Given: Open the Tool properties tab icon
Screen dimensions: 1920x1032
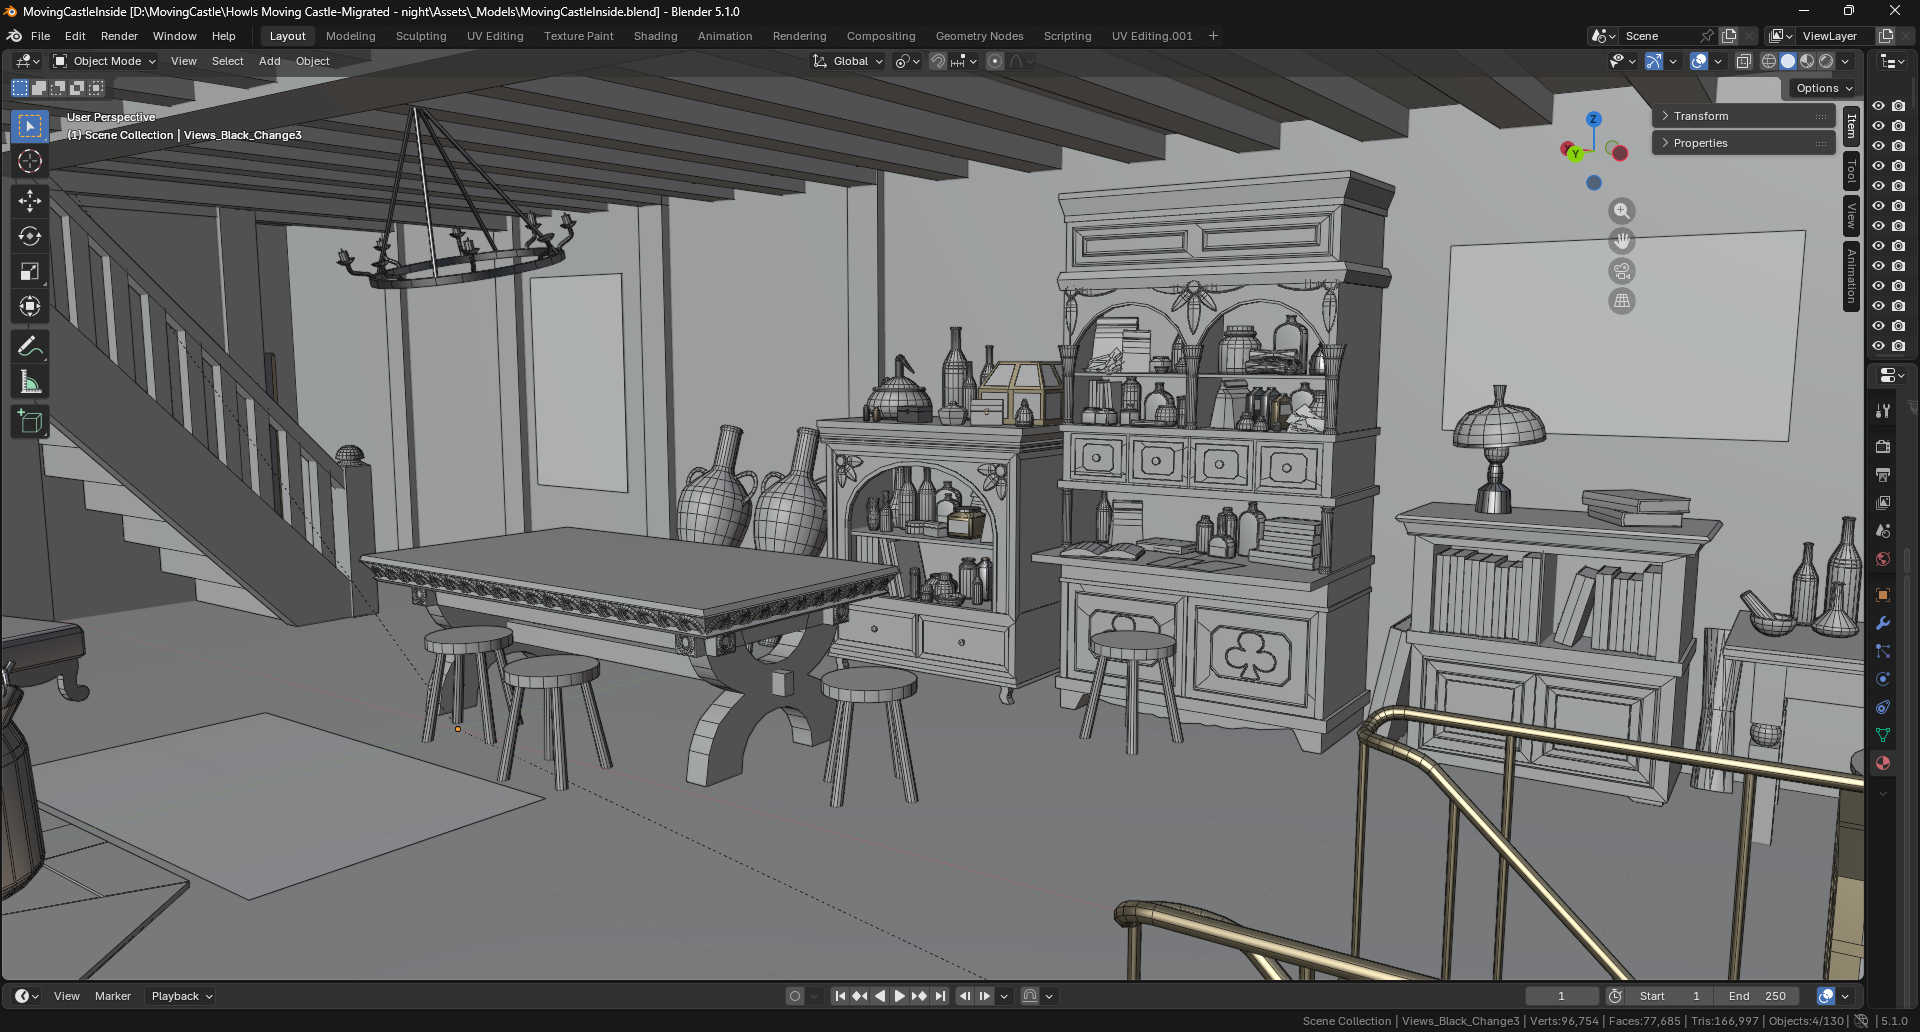Looking at the screenshot, I should pyautogui.click(x=1883, y=410).
